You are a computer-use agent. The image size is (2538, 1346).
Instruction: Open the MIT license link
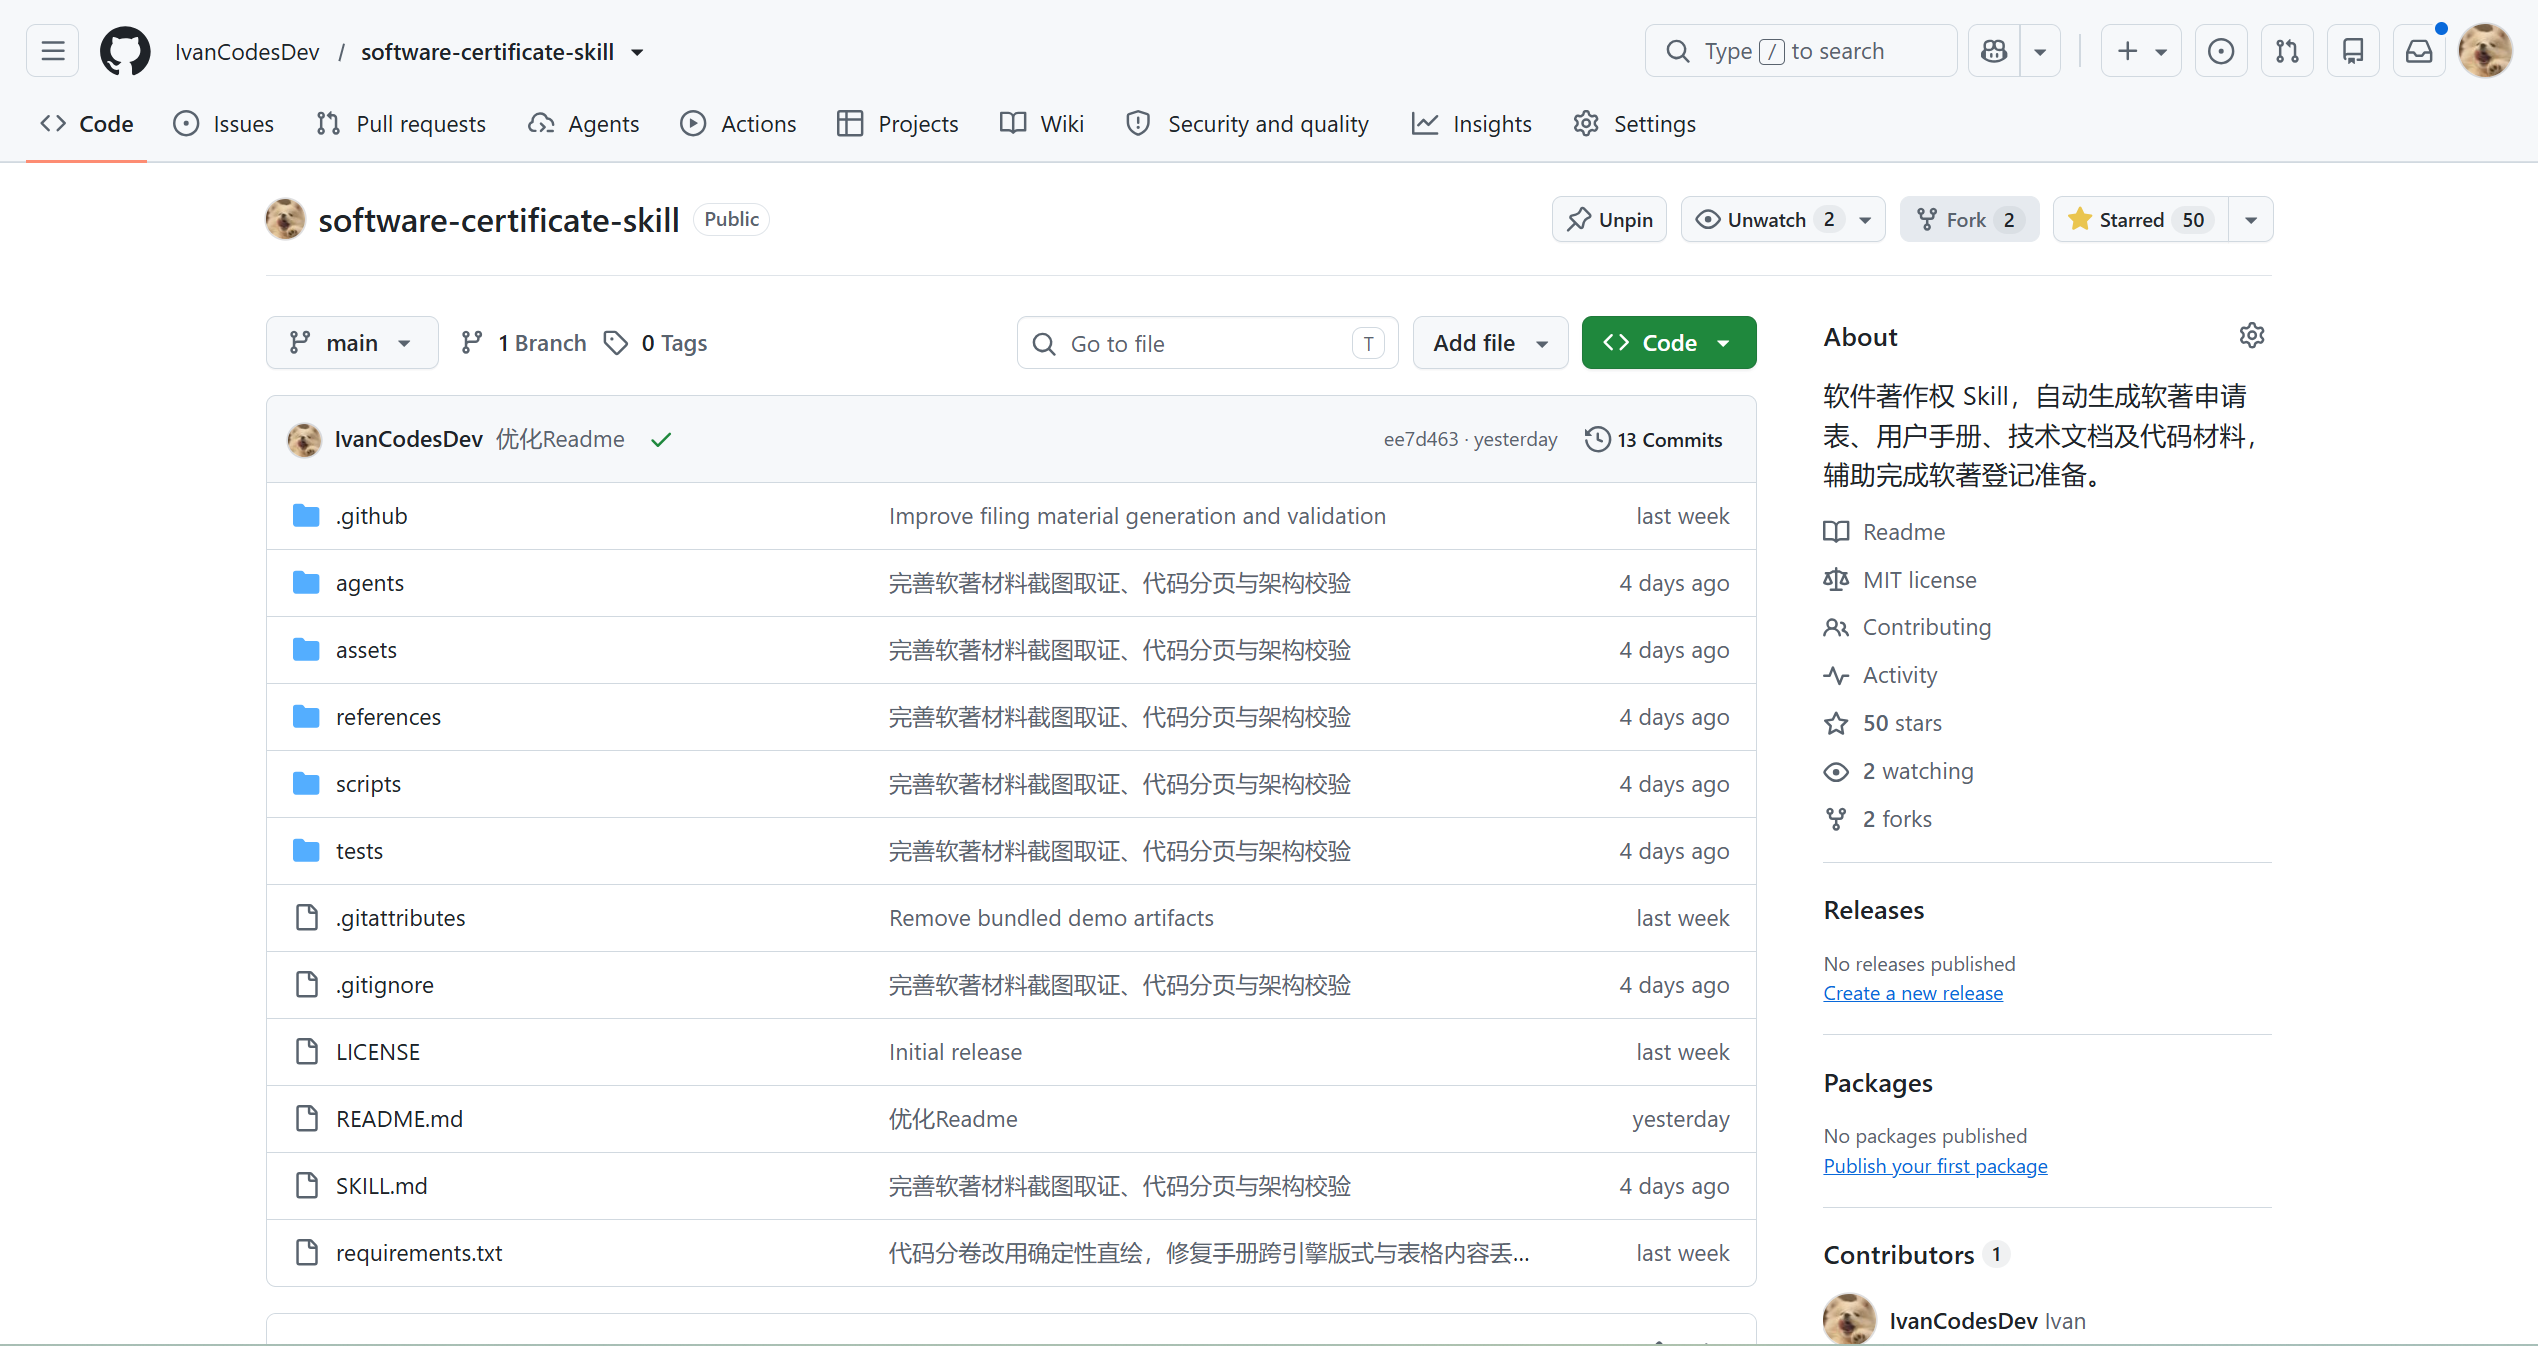(x=1900, y=580)
